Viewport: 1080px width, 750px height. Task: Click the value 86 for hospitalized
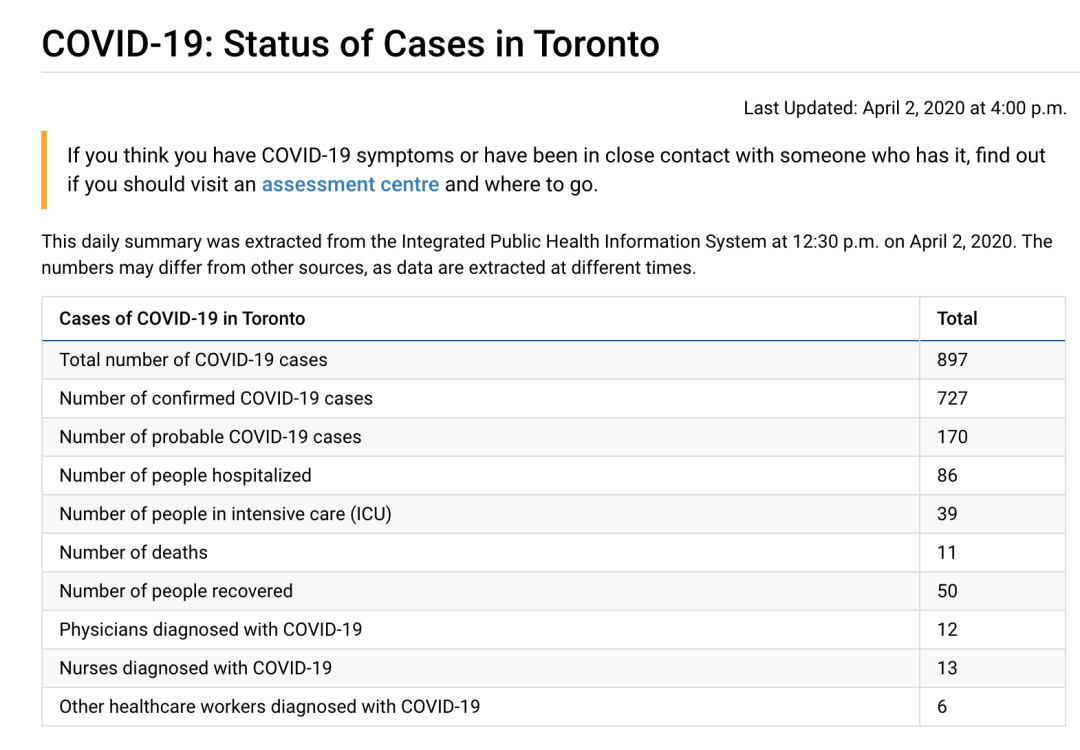(947, 475)
